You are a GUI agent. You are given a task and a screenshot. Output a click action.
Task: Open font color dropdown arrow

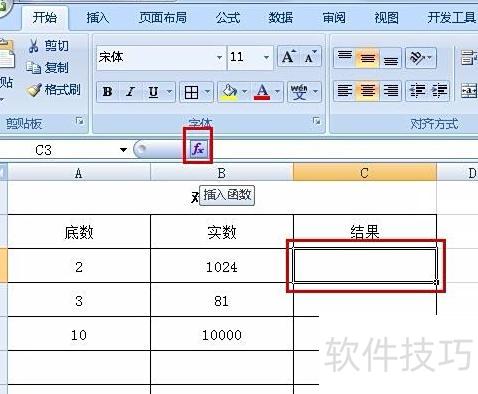coord(277,92)
